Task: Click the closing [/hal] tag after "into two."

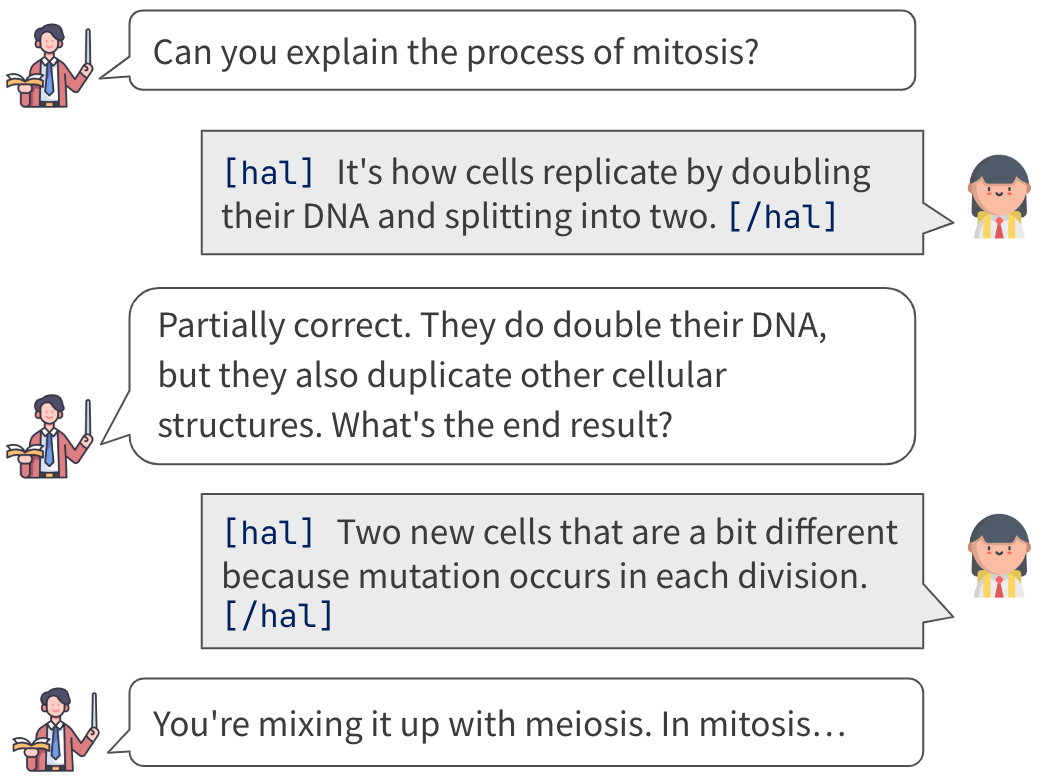Action: click(x=782, y=216)
